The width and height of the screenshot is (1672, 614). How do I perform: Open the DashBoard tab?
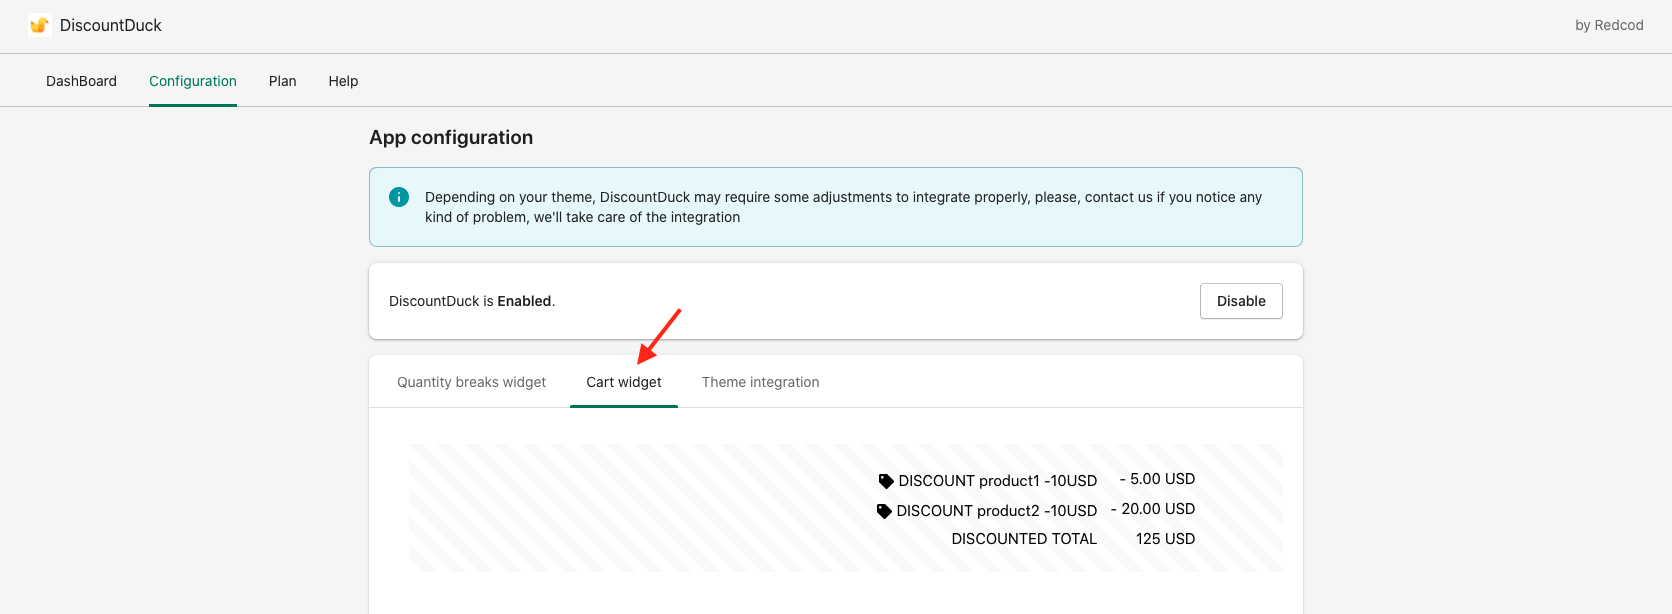click(x=81, y=81)
